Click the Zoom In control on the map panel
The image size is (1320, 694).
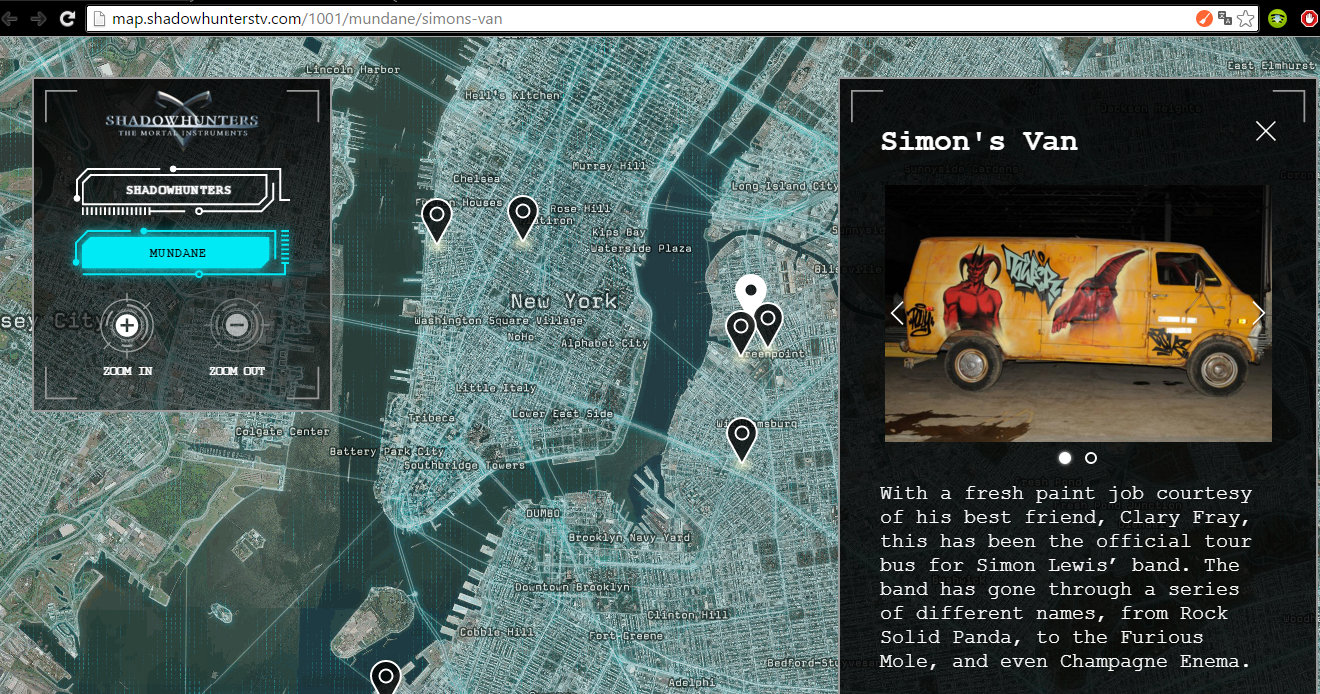coord(127,325)
